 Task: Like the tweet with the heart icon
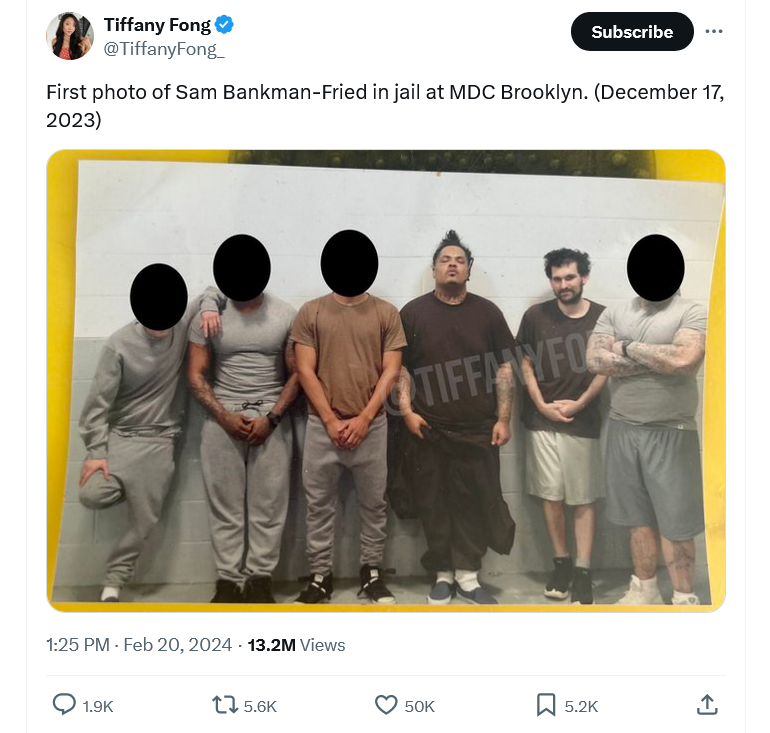click(386, 705)
